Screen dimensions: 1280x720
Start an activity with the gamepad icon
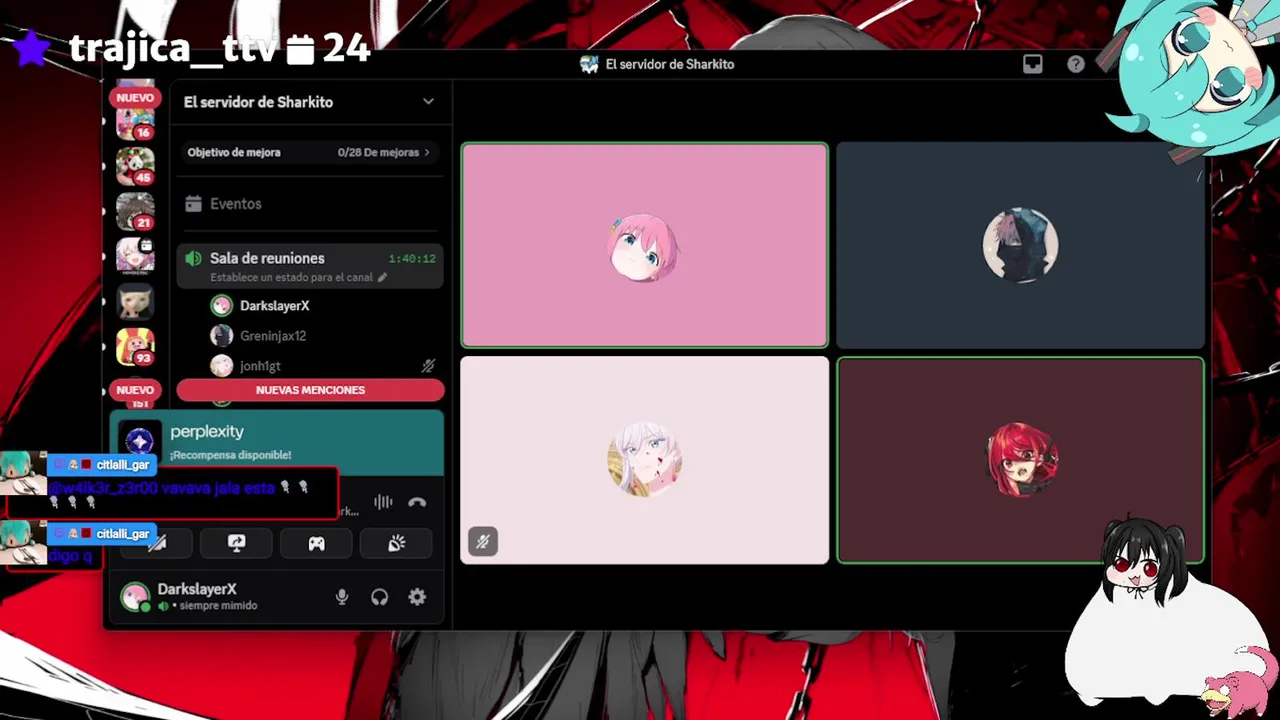(316, 543)
